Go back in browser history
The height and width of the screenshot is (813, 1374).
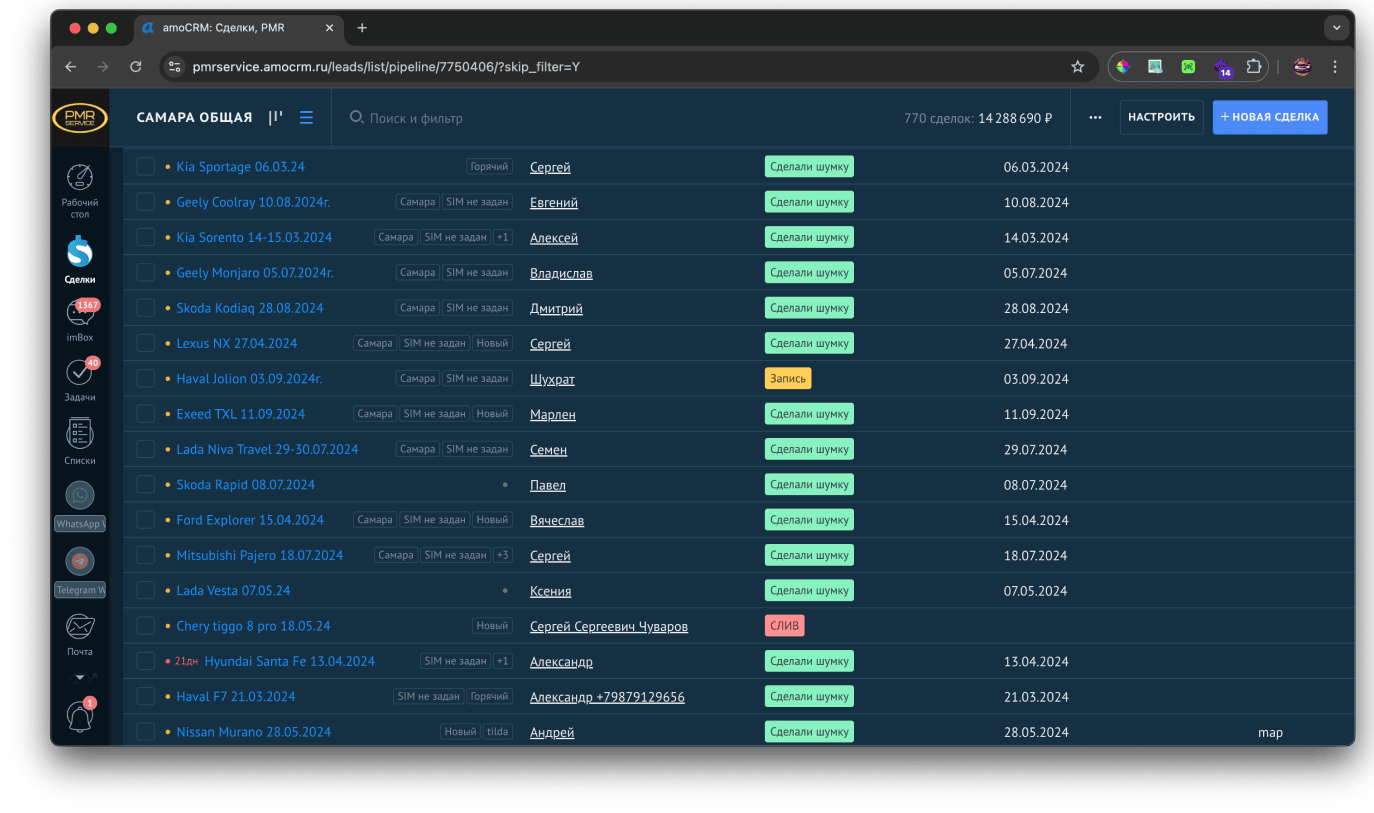(70, 67)
